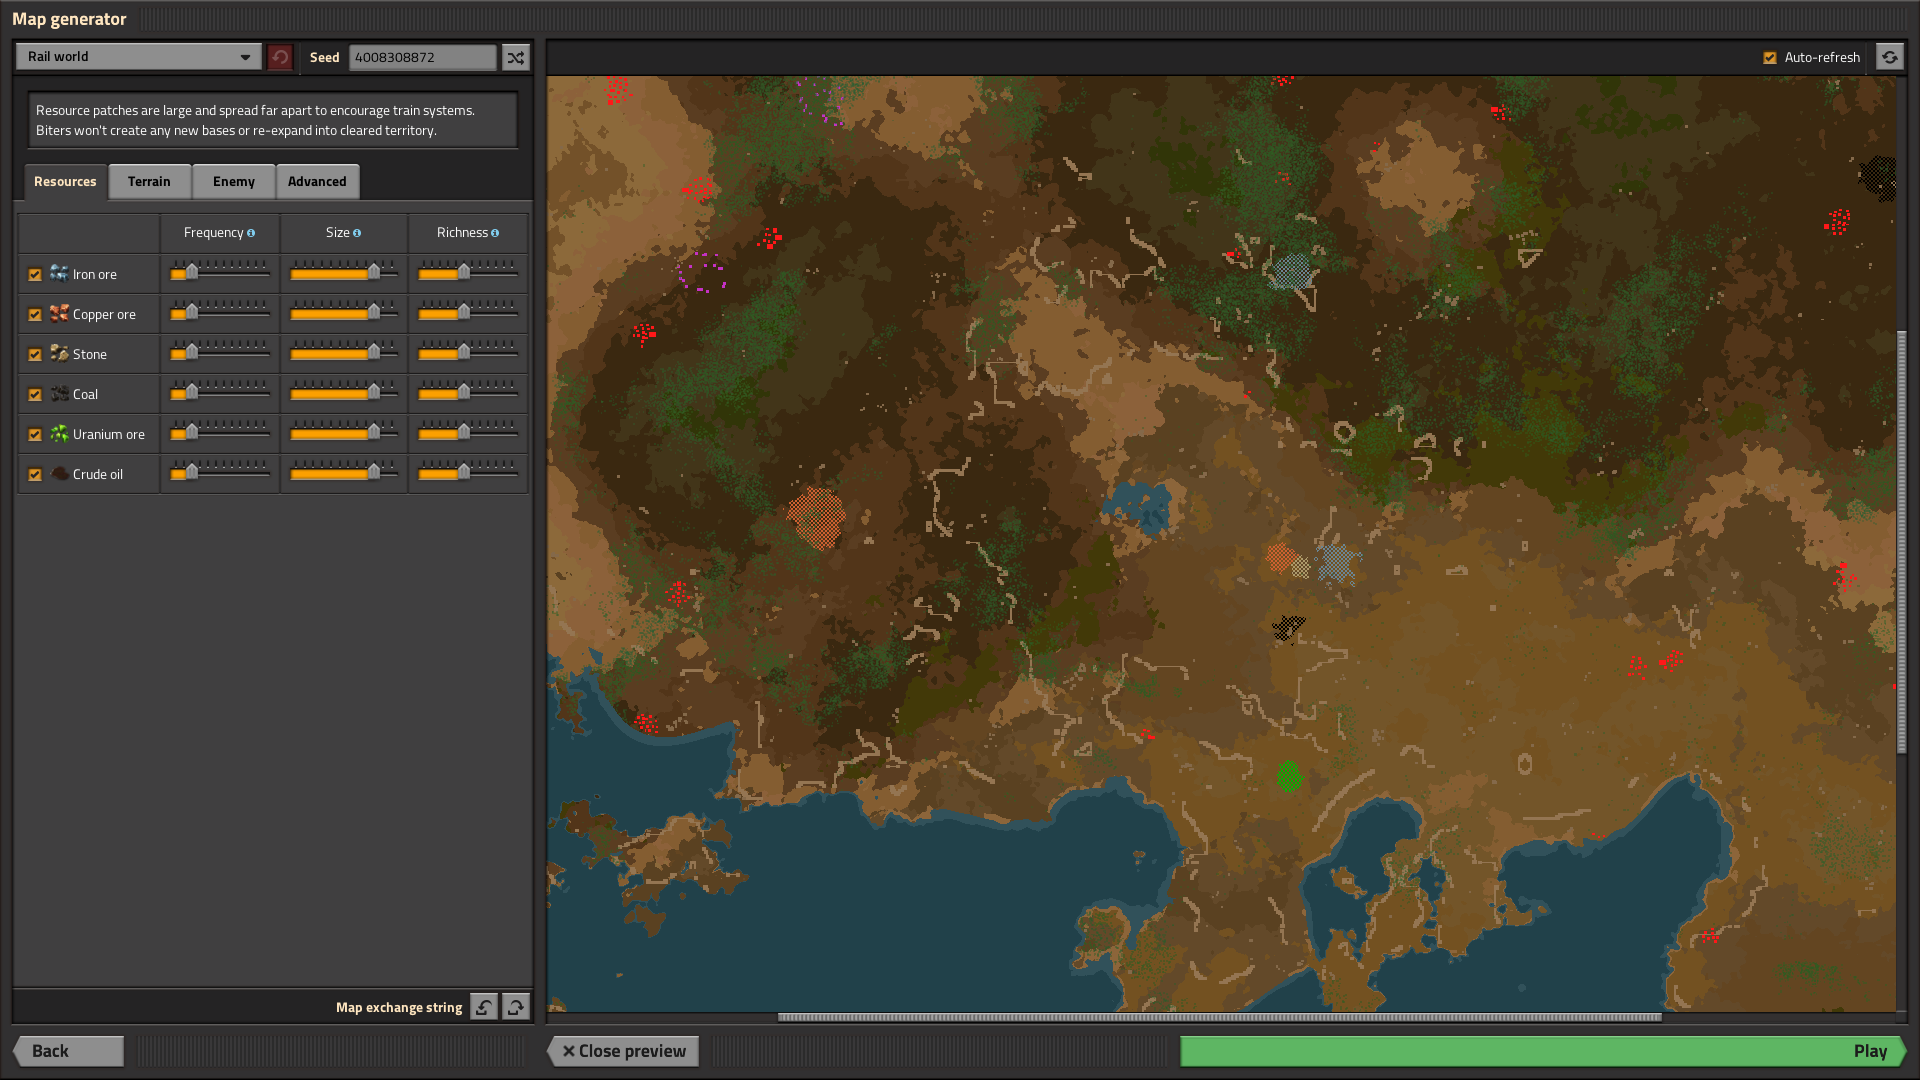The image size is (1920, 1080).
Task: Select the Advanced tab
Action: coord(317,181)
